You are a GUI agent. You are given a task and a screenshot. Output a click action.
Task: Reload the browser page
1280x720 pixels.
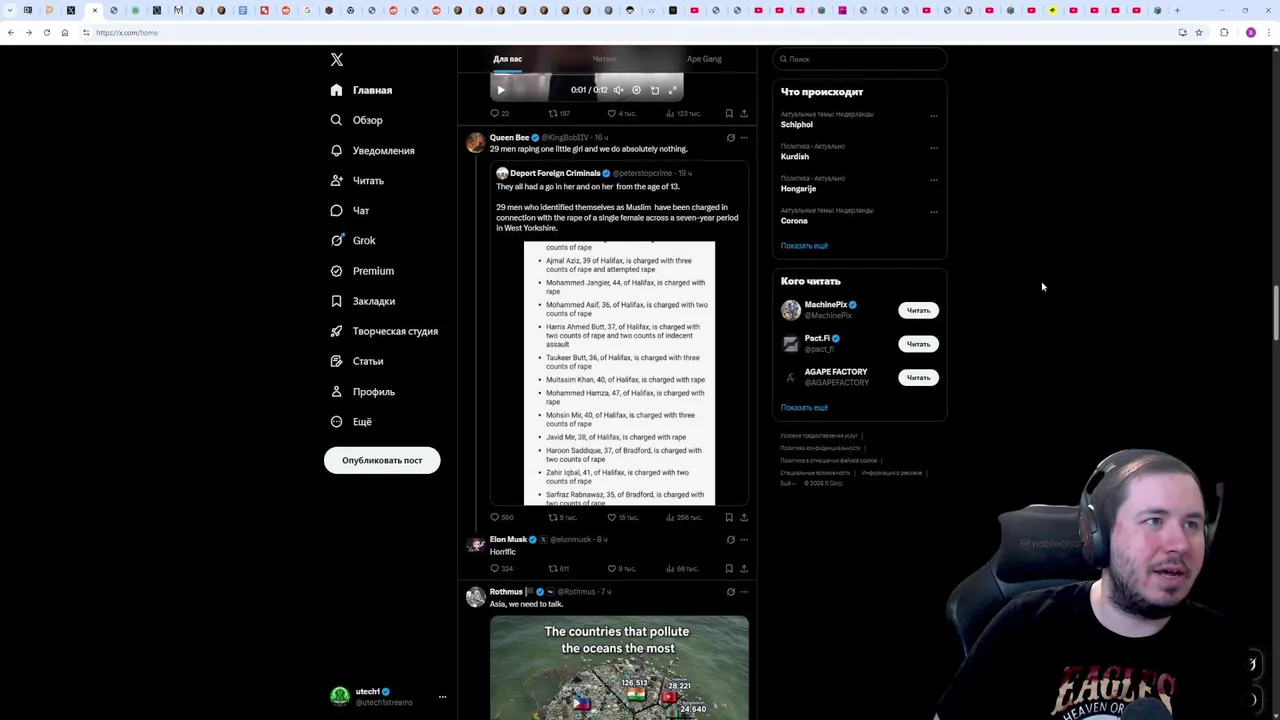click(46, 32)
